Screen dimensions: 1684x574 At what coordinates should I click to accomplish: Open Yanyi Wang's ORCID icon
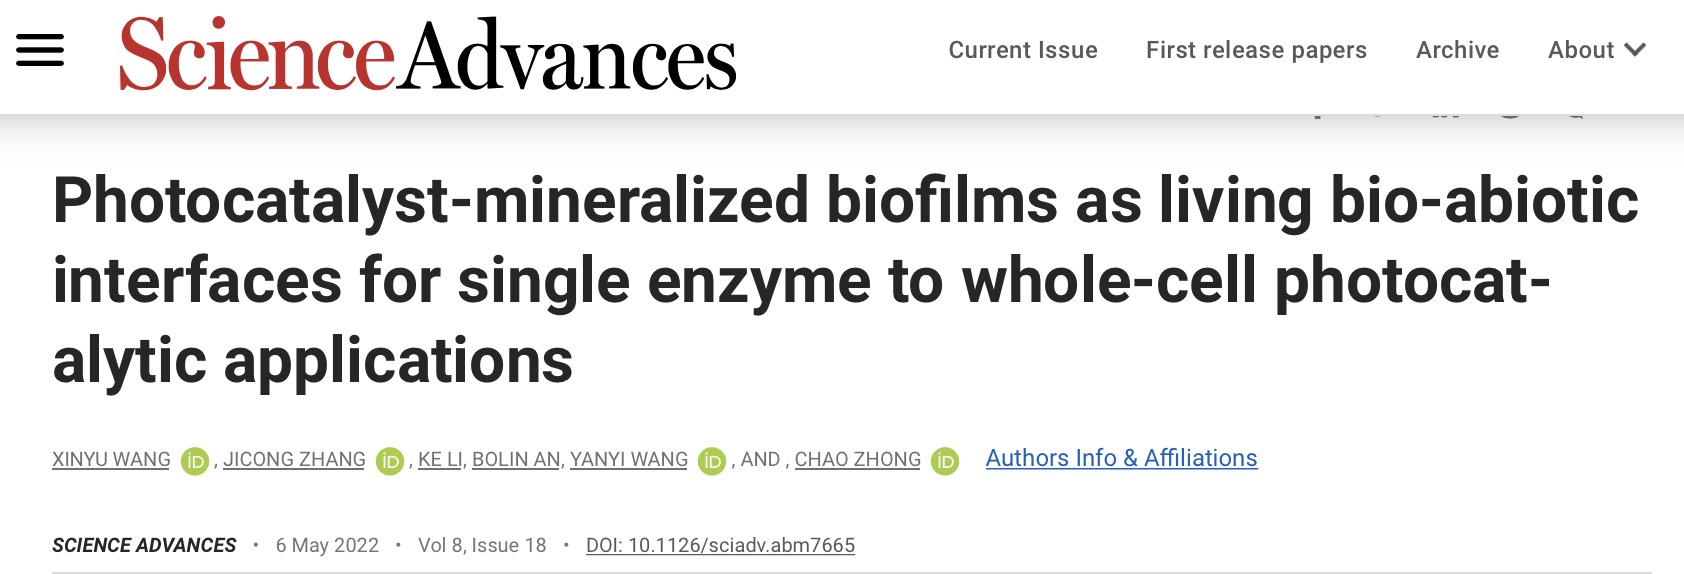[x=712, y=461]
